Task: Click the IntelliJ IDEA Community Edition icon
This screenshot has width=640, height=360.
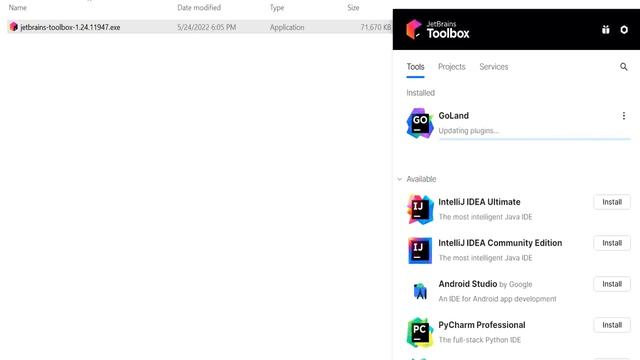Action: pyautogui.click(x=420, y=250)
